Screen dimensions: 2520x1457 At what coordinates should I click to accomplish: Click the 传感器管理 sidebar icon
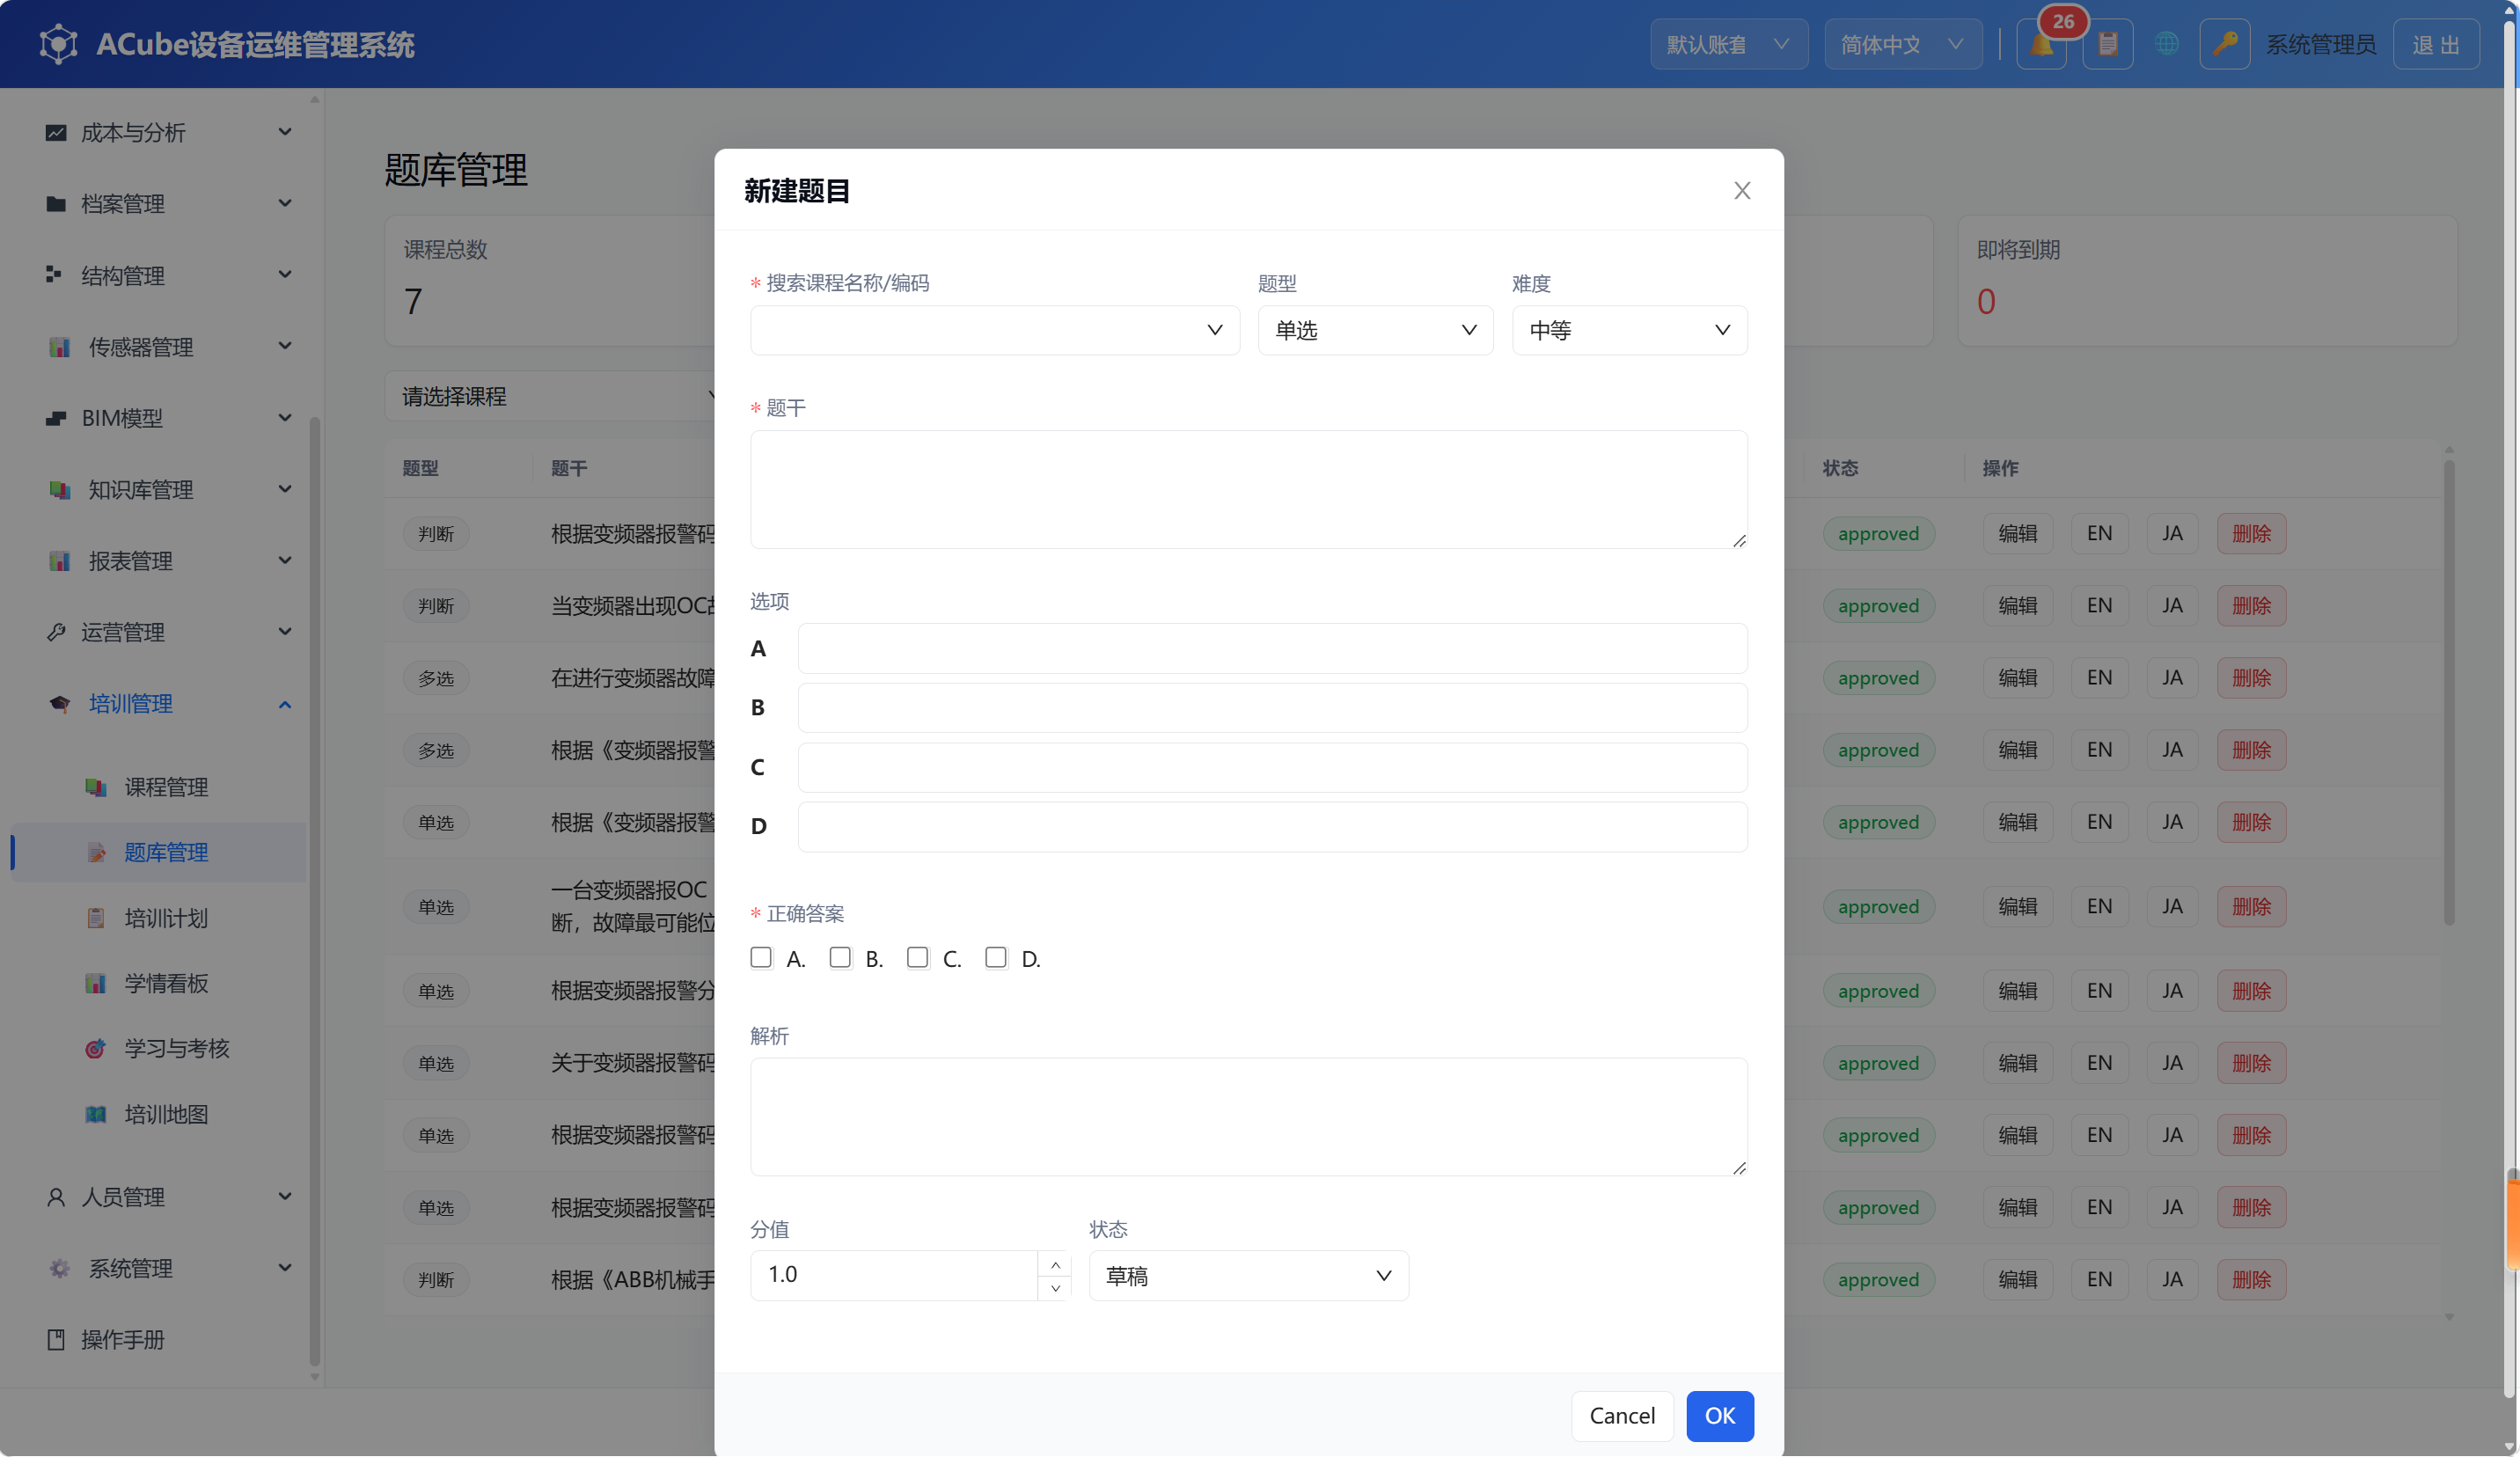tap(60, 347)
